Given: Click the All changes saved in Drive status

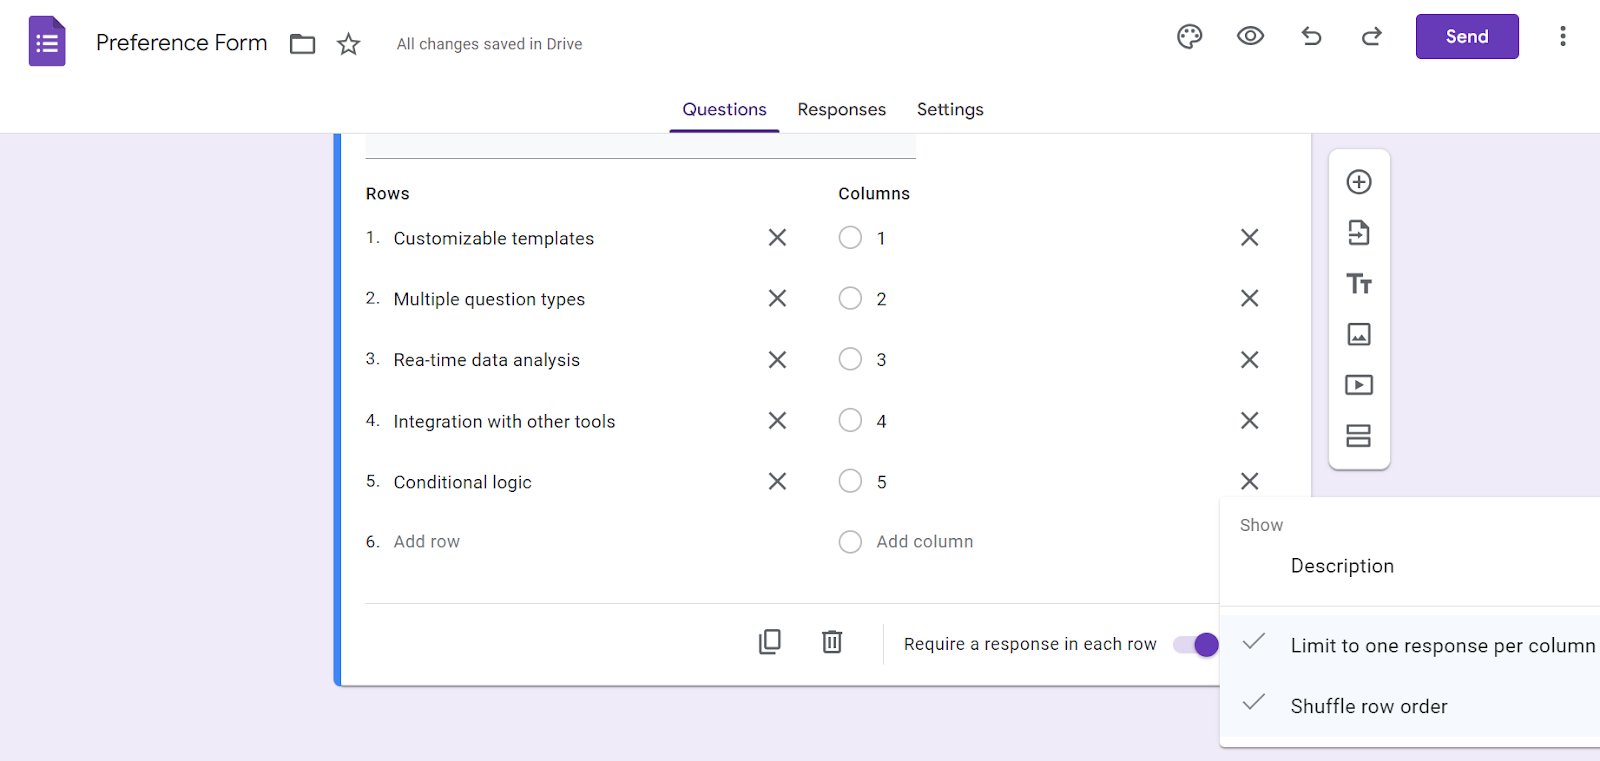Looking at the screenshot, I should click(489, 44).
